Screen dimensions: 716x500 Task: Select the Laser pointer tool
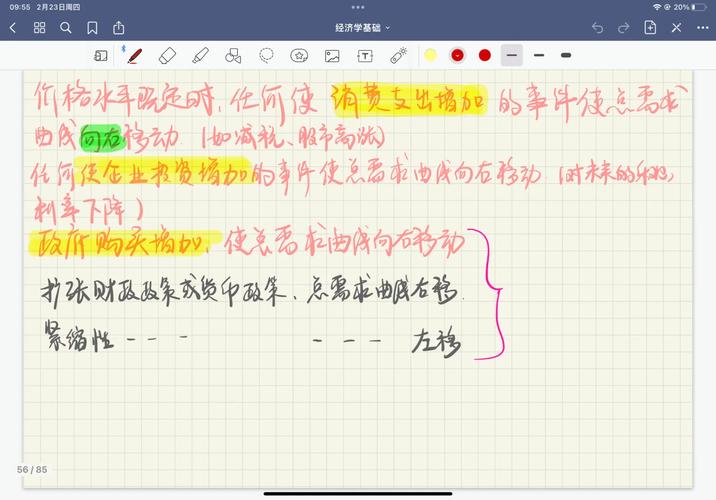pos(398,56)
